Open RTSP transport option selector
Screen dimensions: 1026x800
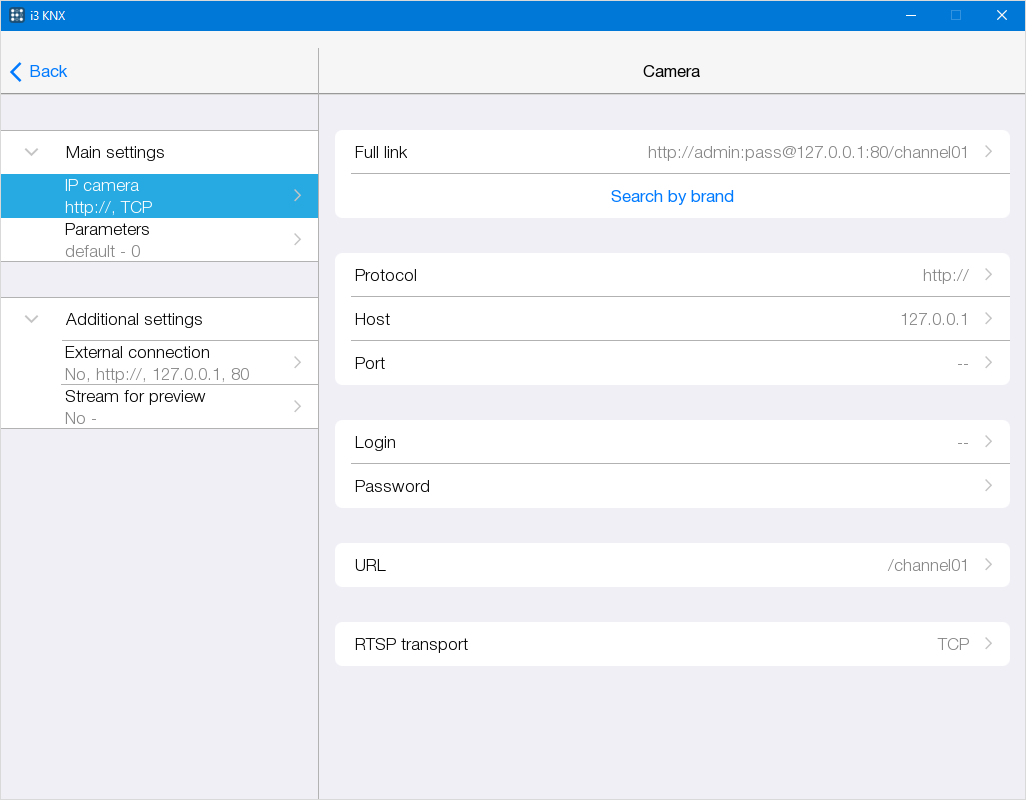[x=672, y=644]
